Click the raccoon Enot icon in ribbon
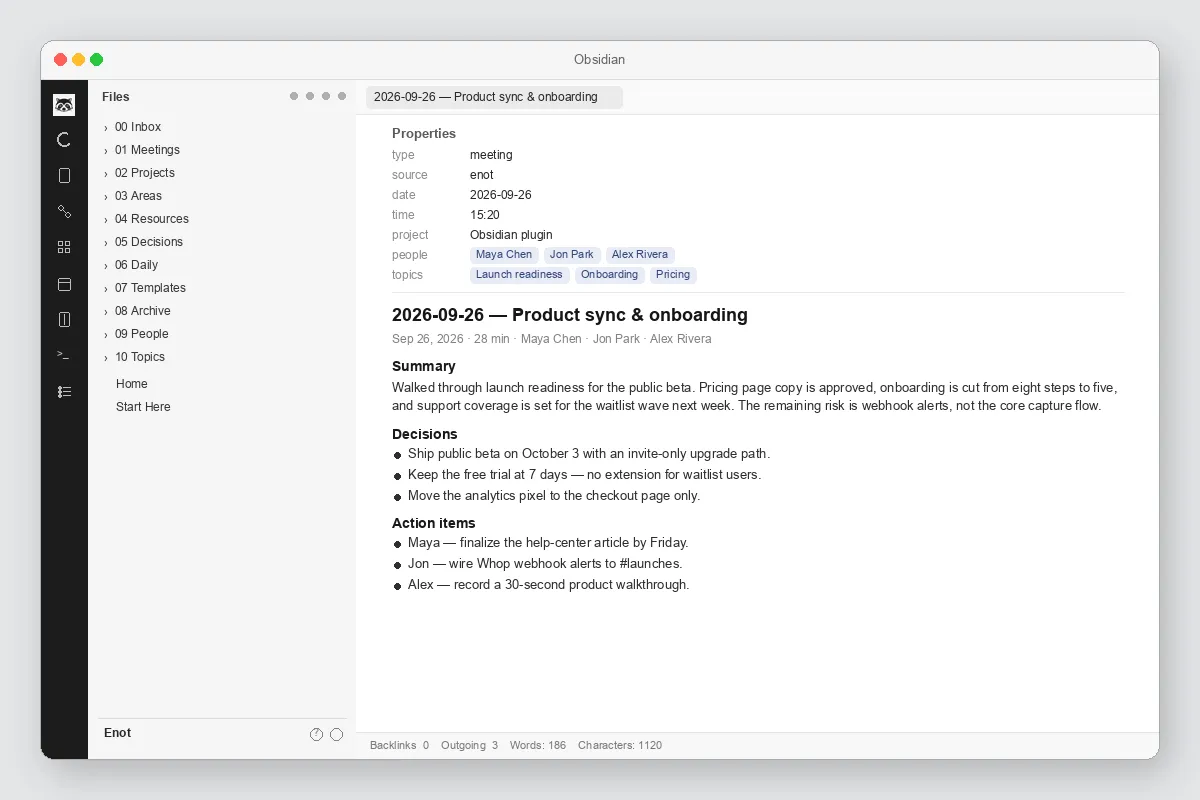Viewport: 1200px width, 800px height. (x=64, y=104)
